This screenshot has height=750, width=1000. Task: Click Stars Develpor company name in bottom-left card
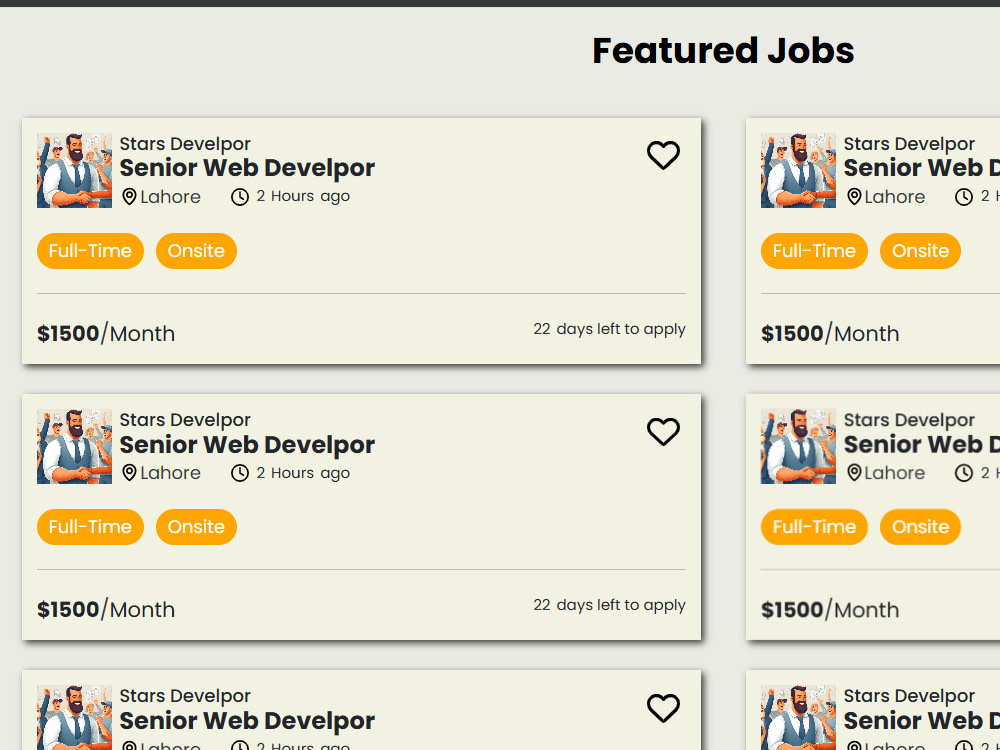185,696
